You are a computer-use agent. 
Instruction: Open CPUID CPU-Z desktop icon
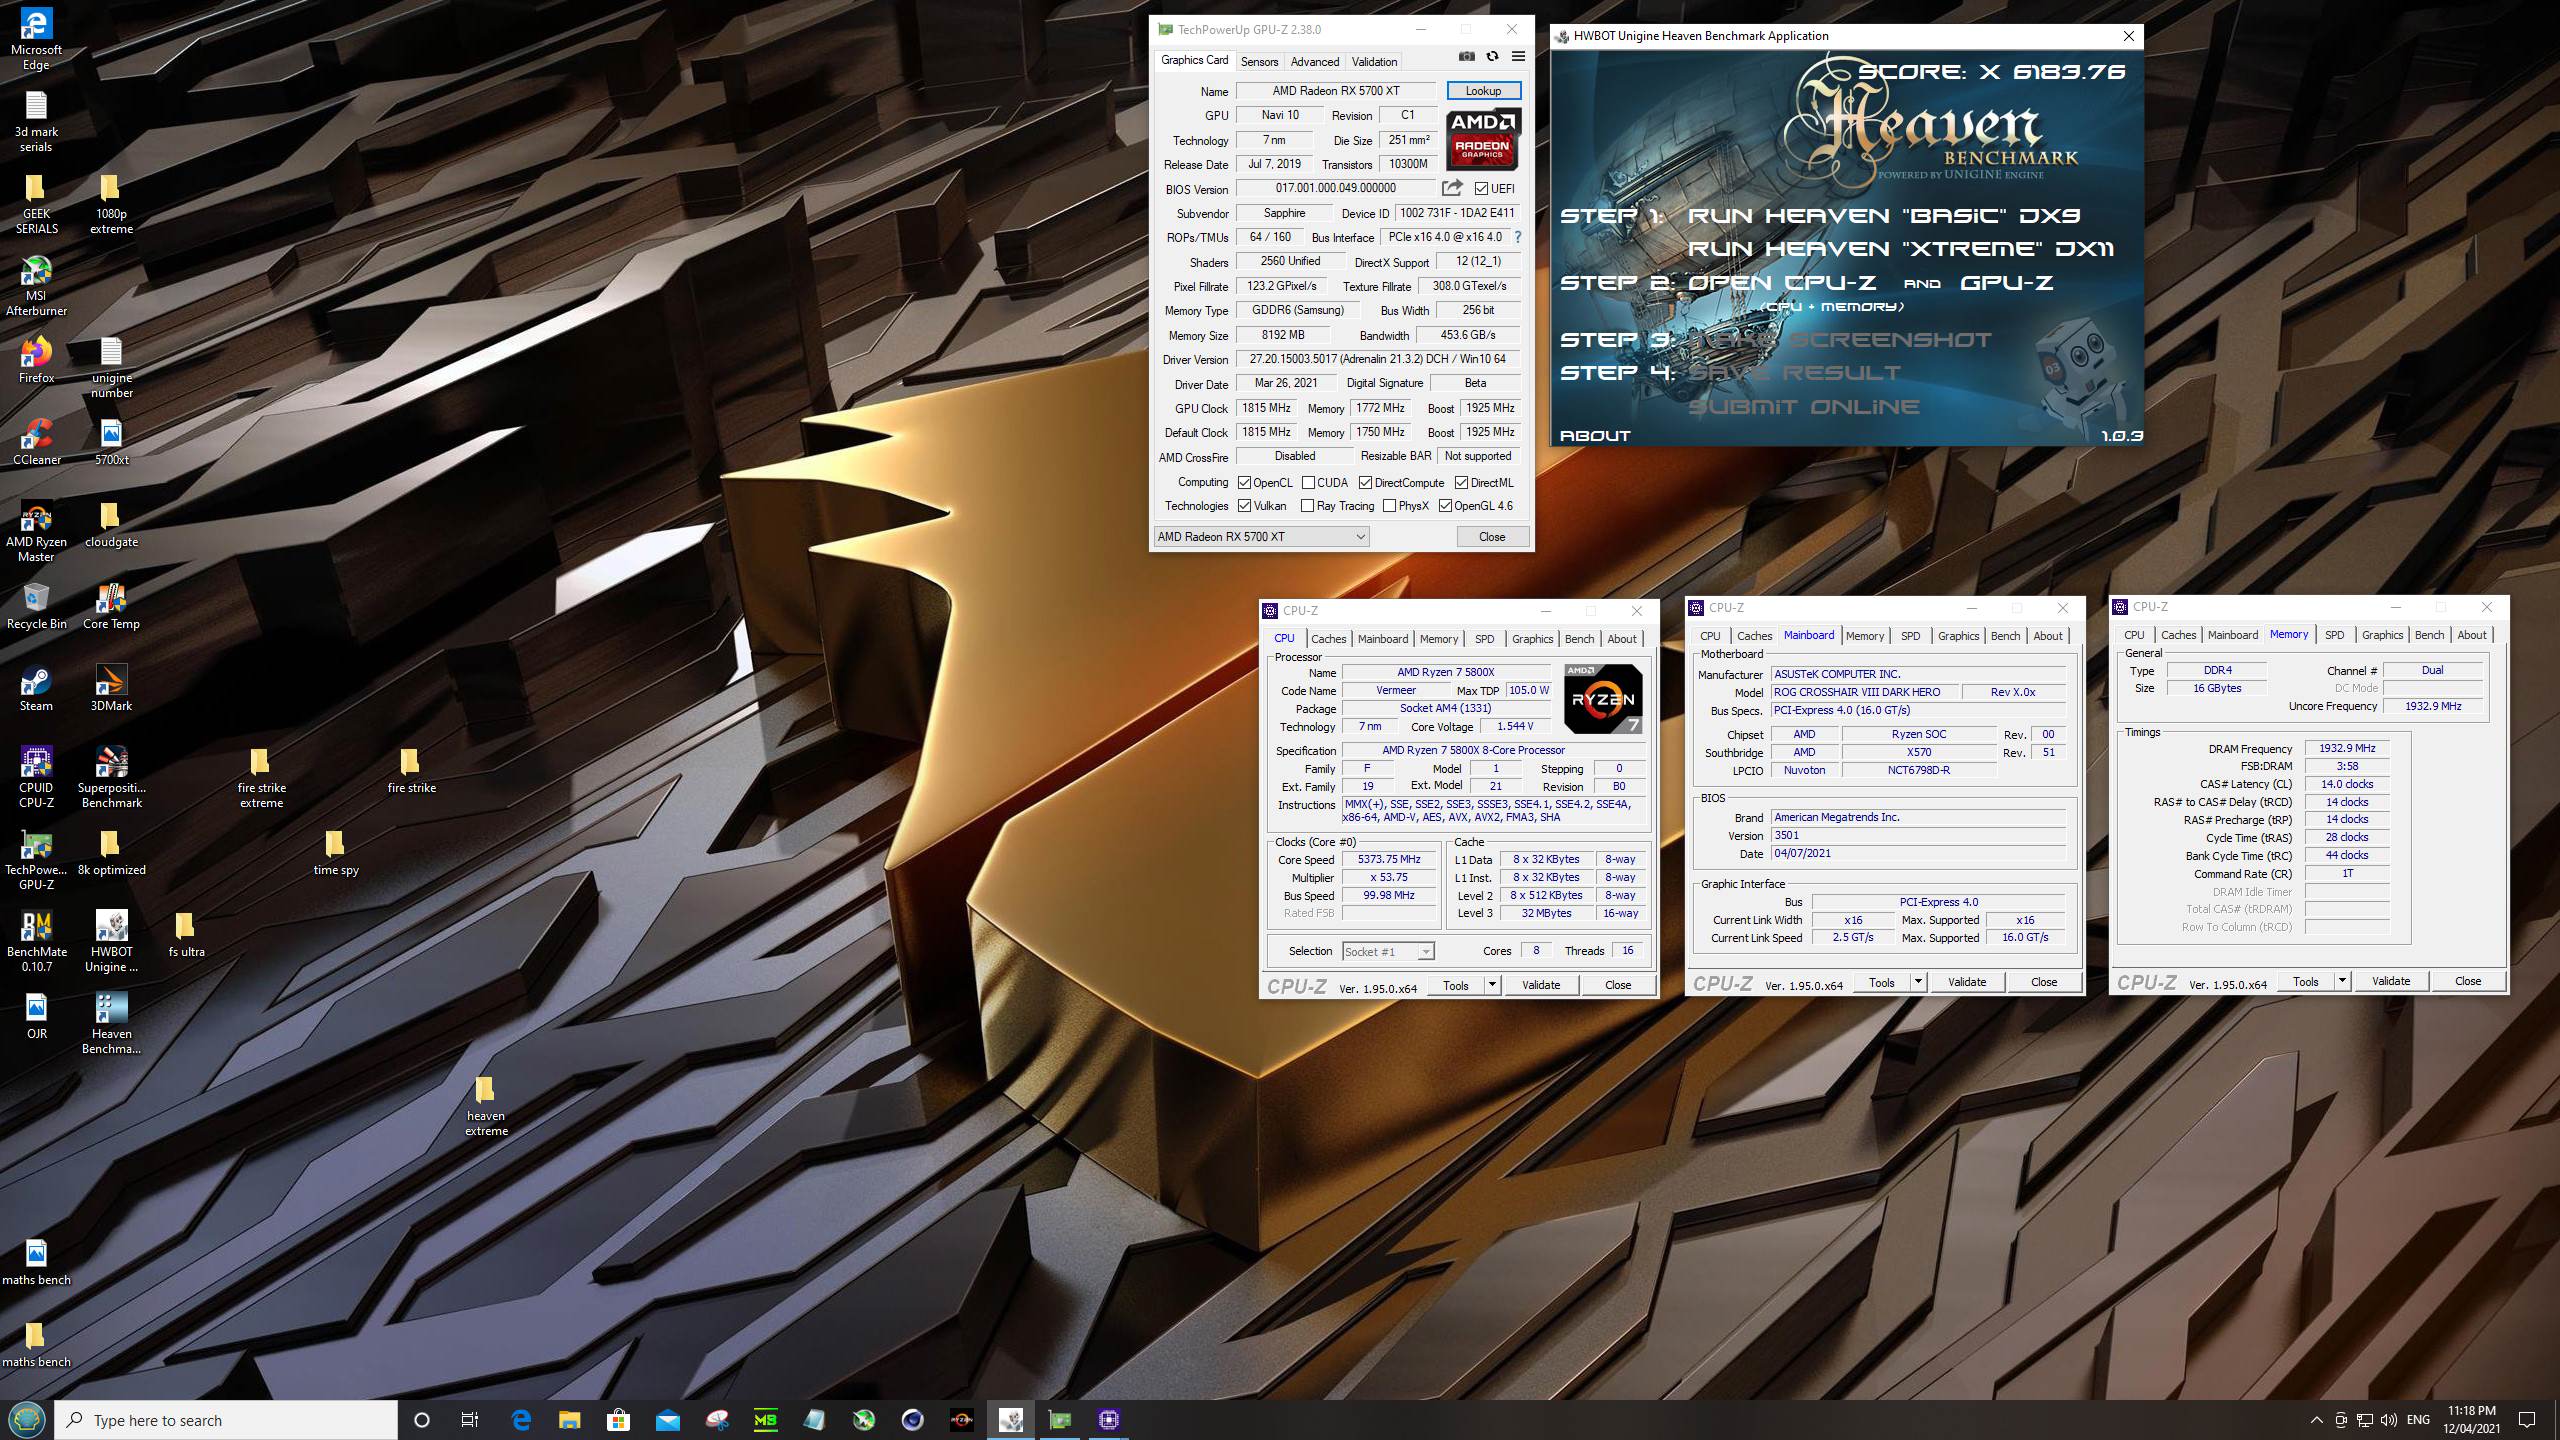click(36, 778)
